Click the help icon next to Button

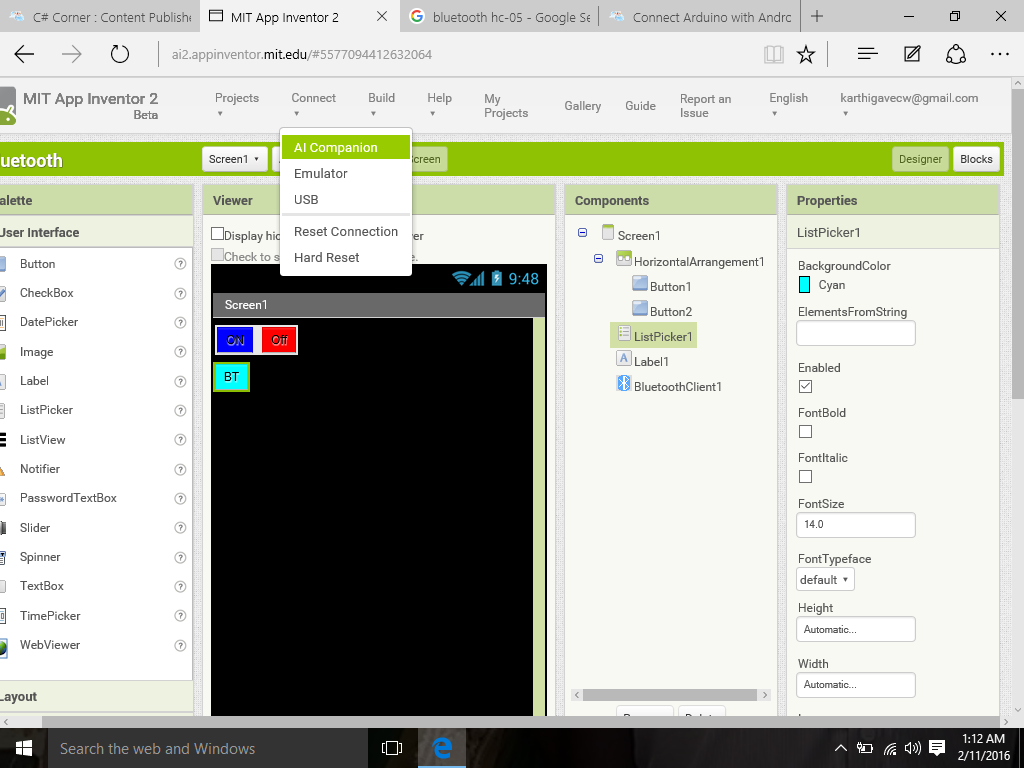pos(180,264)
